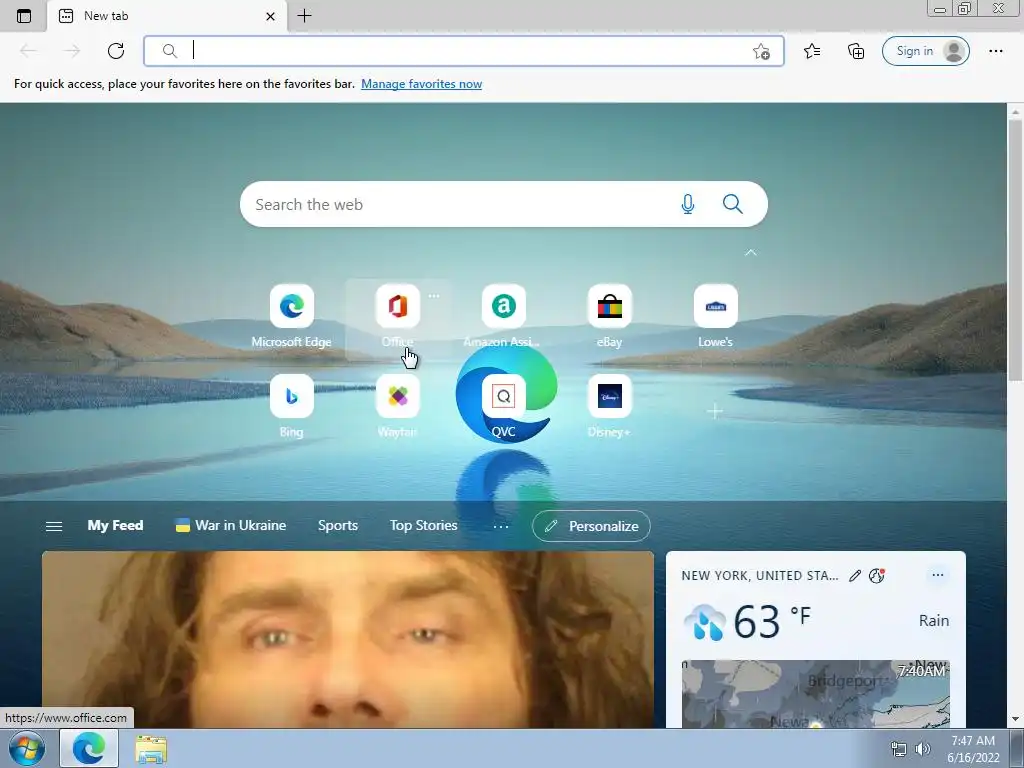Open the Windows Start menu

[x=27, y=748]
